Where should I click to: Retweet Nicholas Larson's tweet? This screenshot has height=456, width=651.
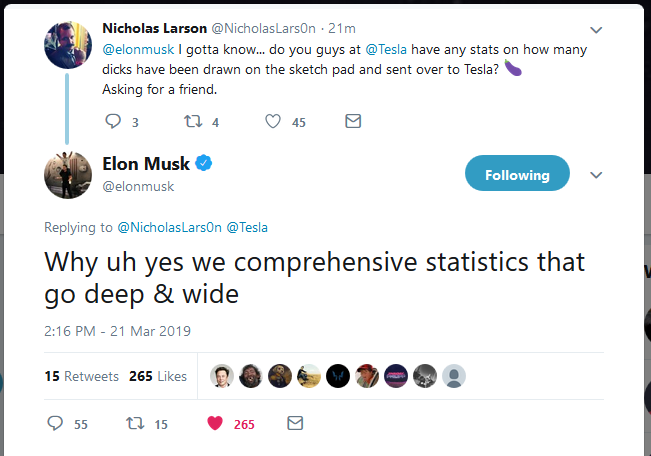point(193,121)
